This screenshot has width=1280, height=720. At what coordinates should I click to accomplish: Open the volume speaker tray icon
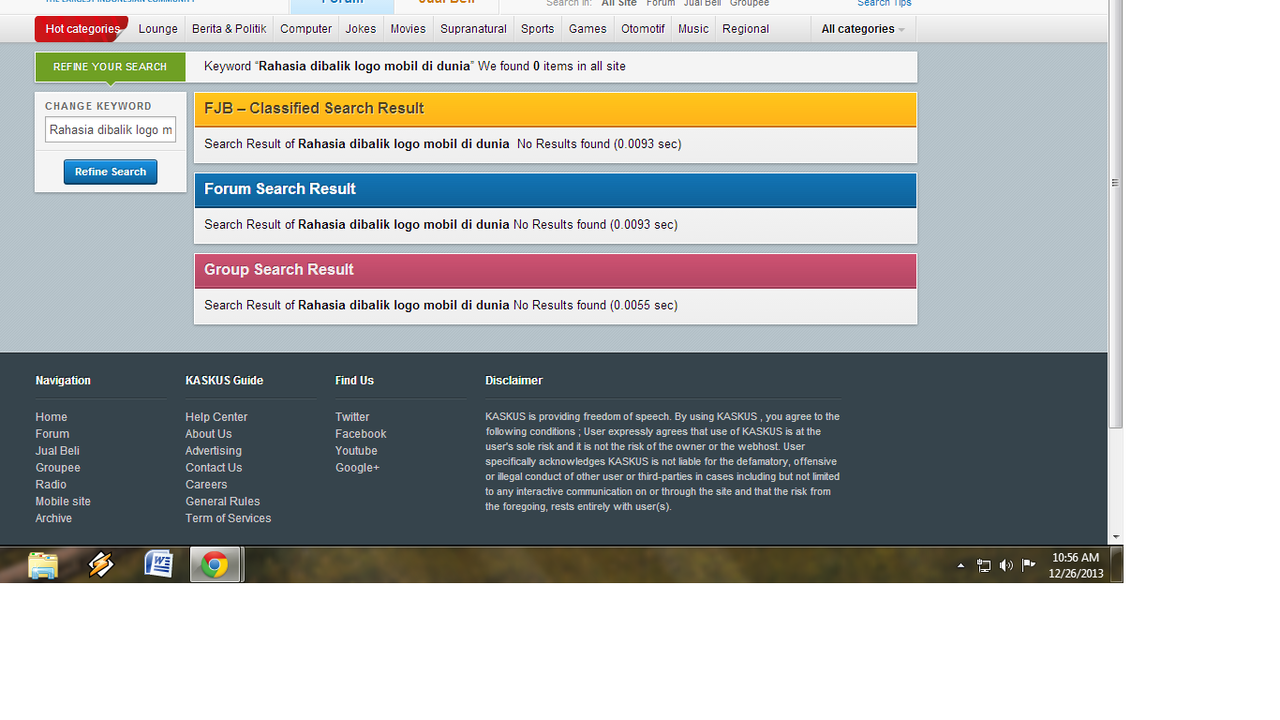pyautogui.click(x=1006, y=566)
